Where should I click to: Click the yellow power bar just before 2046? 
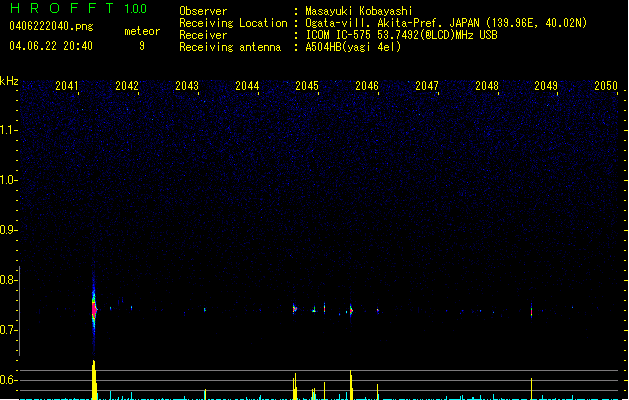tap(351, 385)
